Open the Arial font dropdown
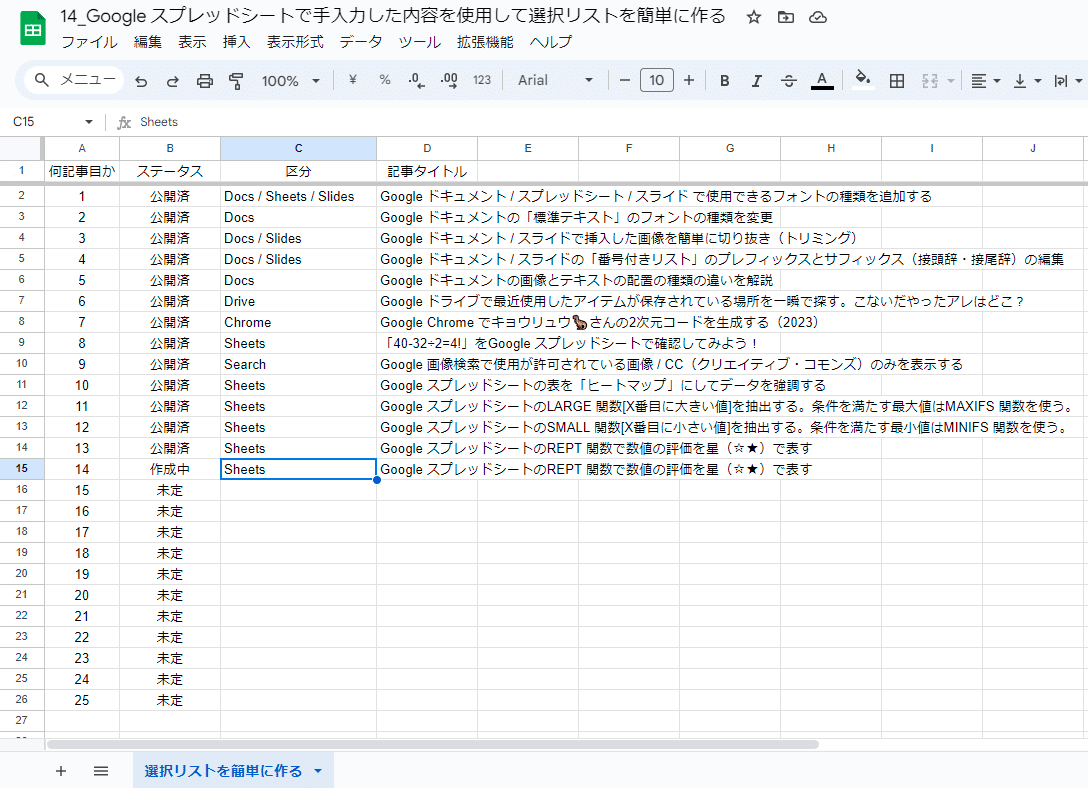The image size is (1088, 788). [x=555, y=80]
